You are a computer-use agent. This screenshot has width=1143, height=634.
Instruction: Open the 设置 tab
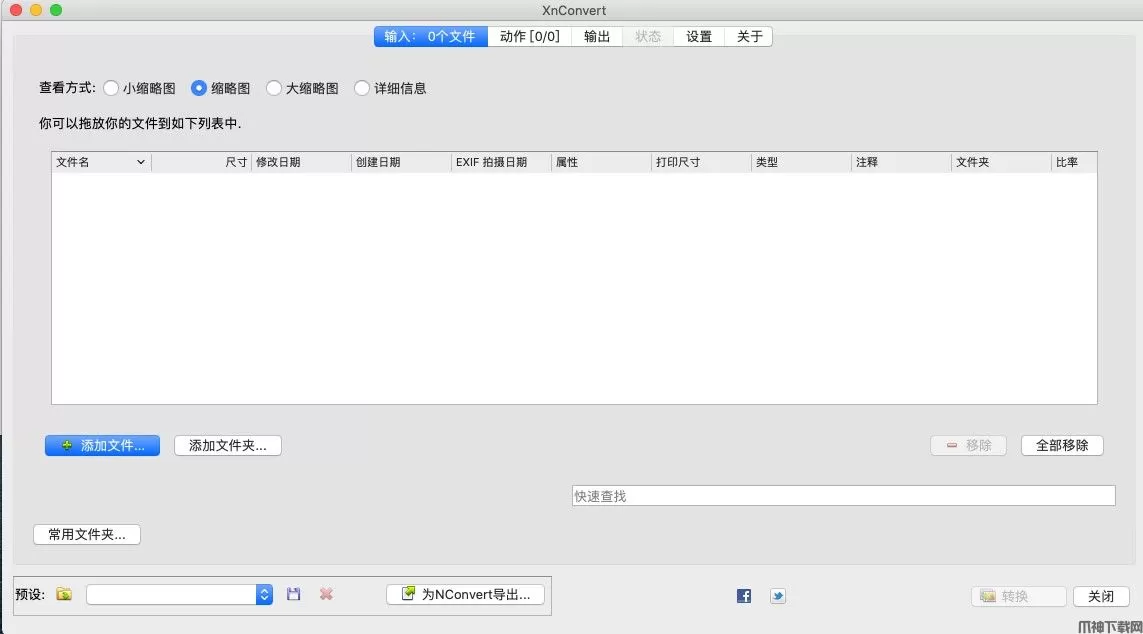(699, 36)
